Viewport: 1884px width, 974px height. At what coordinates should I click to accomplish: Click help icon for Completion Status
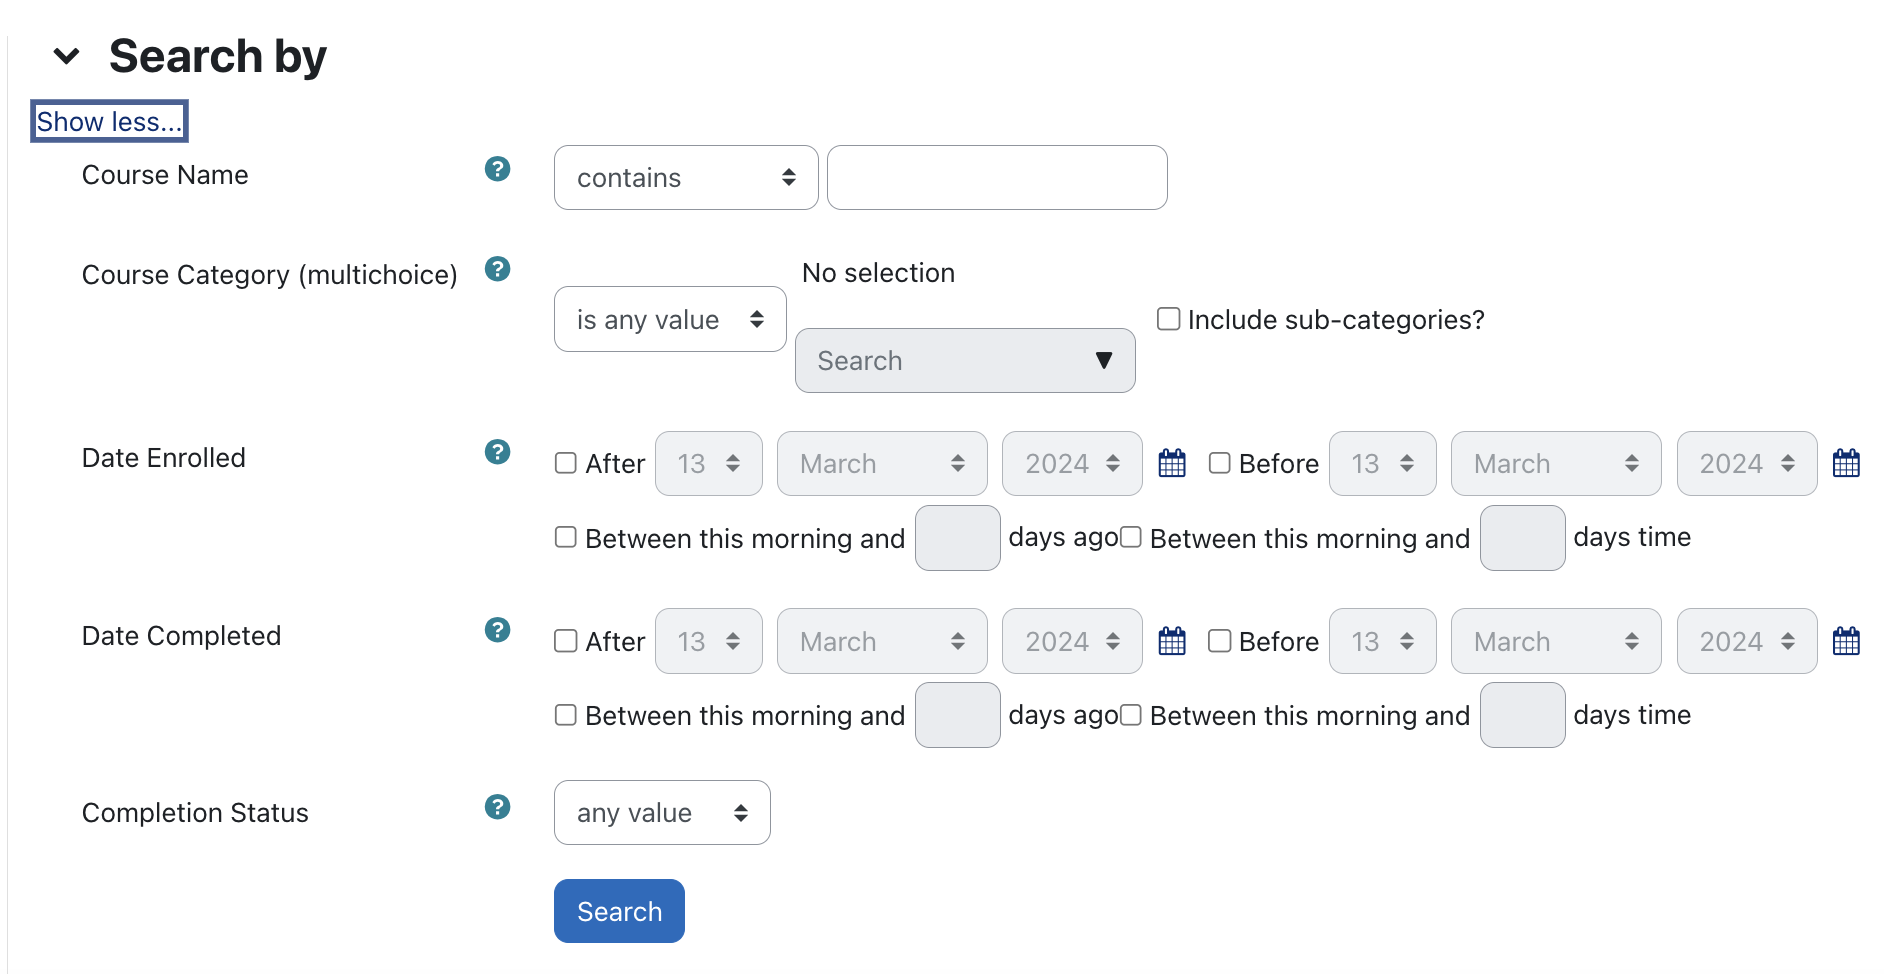point(497,807)
